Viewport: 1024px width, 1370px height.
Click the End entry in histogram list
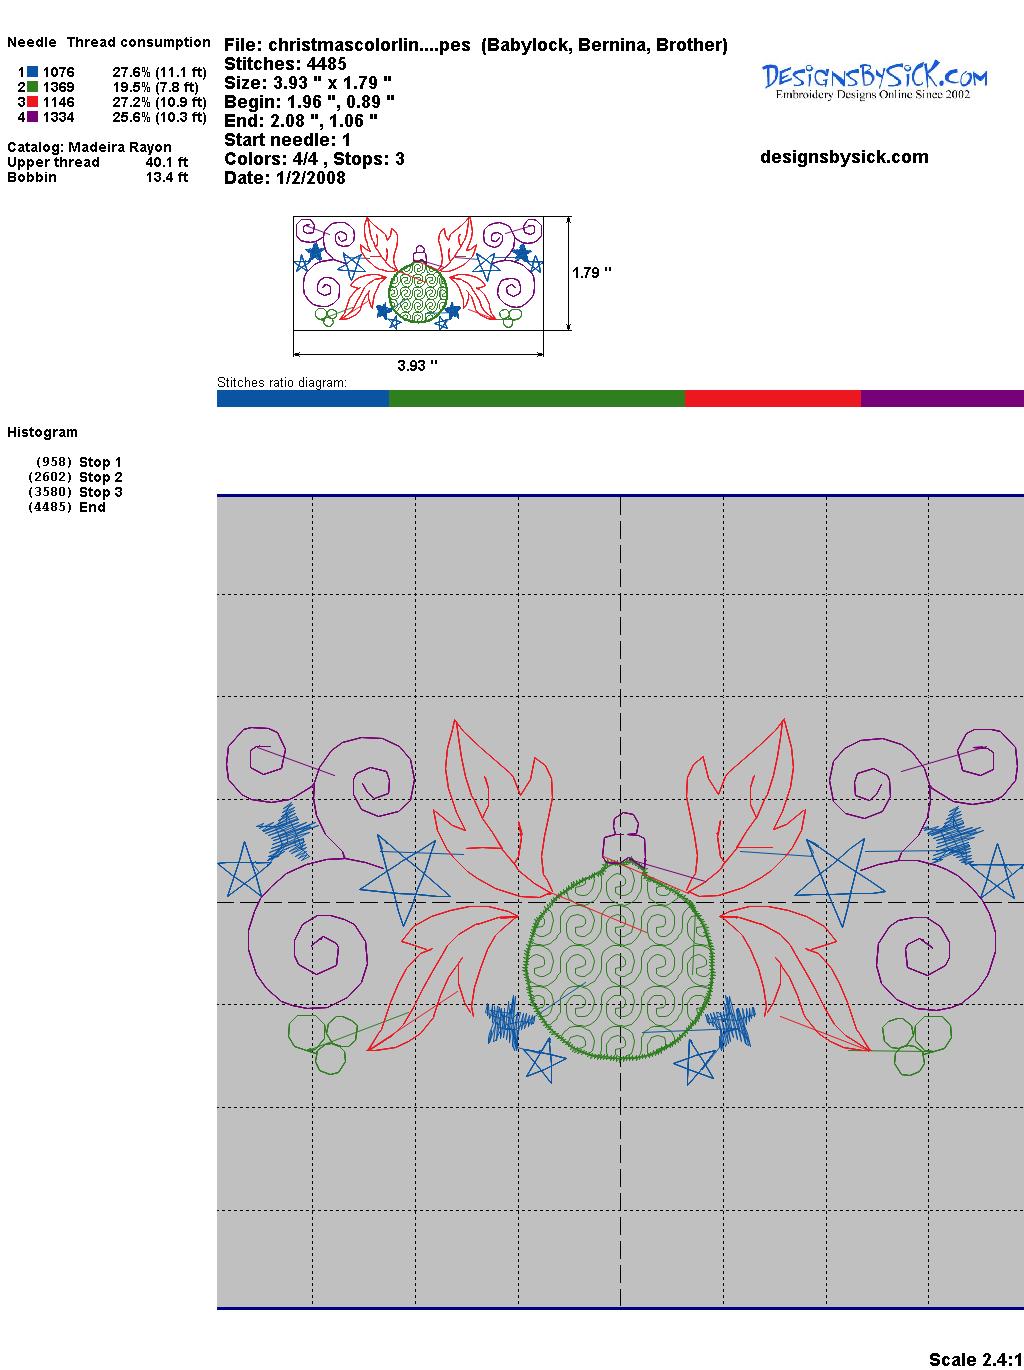[x=92, y=507]
